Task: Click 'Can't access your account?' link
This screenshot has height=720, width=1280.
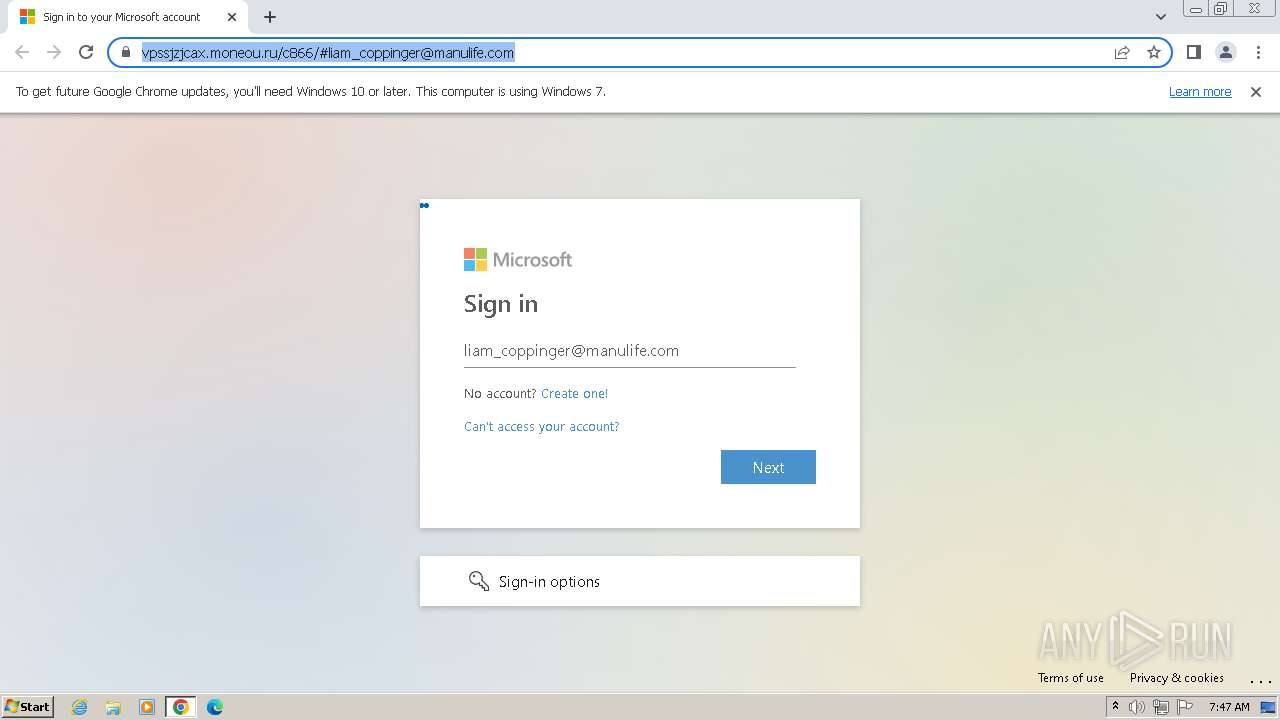Action: click(542, 427)
